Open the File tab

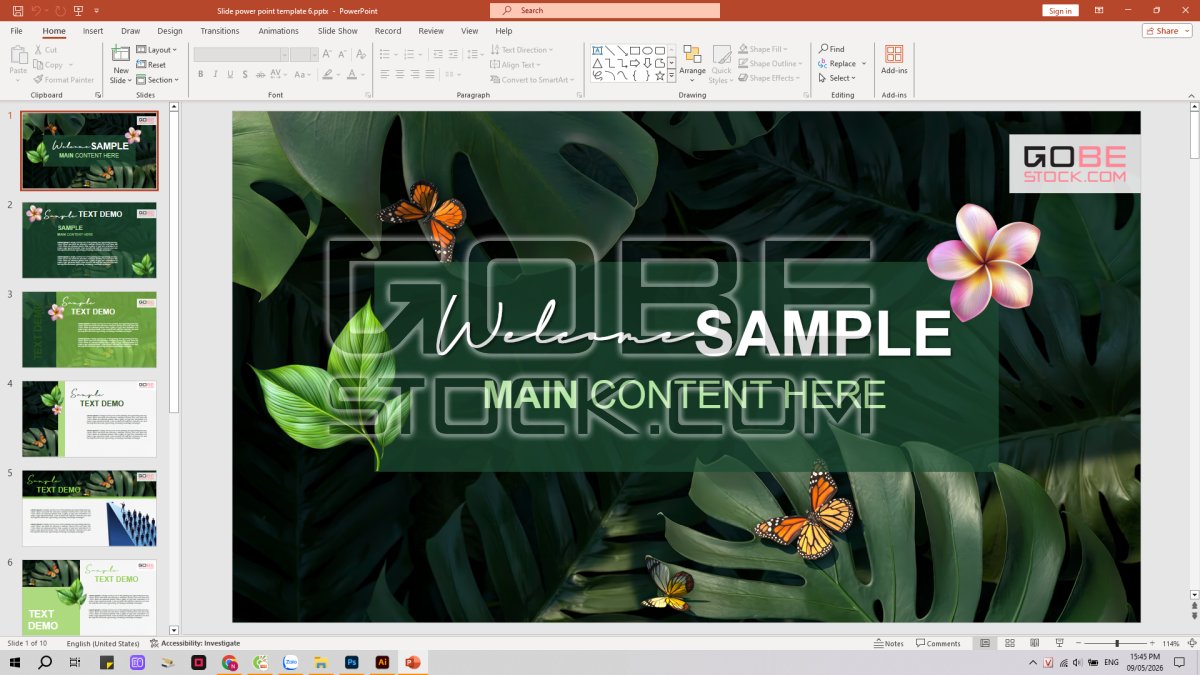click(x=16, y=31)
